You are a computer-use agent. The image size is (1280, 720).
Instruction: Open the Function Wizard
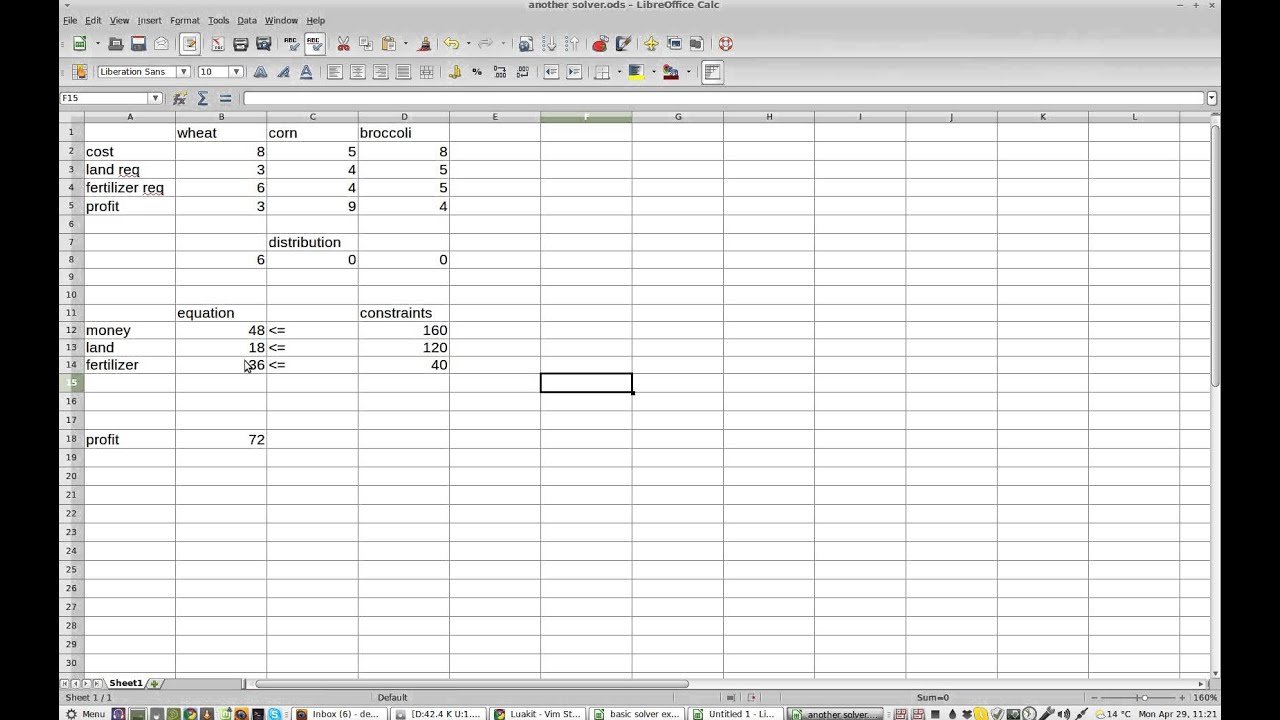180,98
